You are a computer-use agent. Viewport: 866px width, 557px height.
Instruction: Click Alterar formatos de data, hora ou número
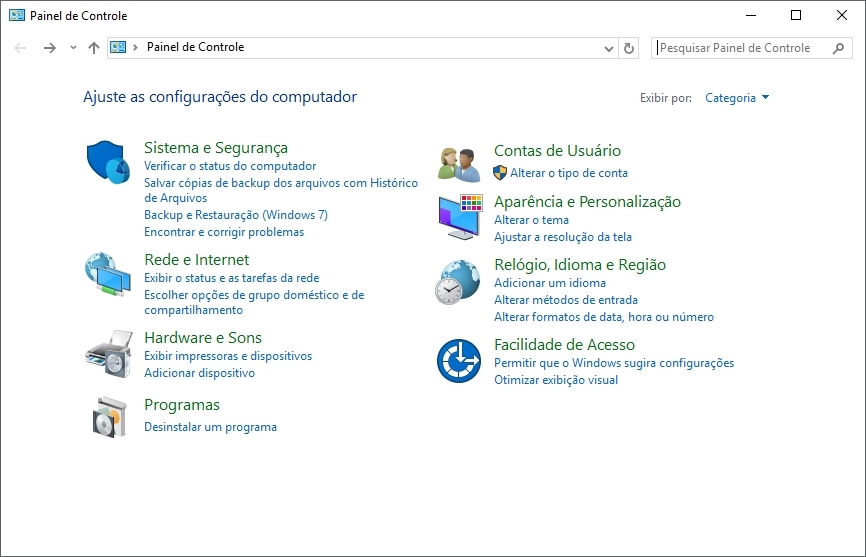(x=604, y=317)
